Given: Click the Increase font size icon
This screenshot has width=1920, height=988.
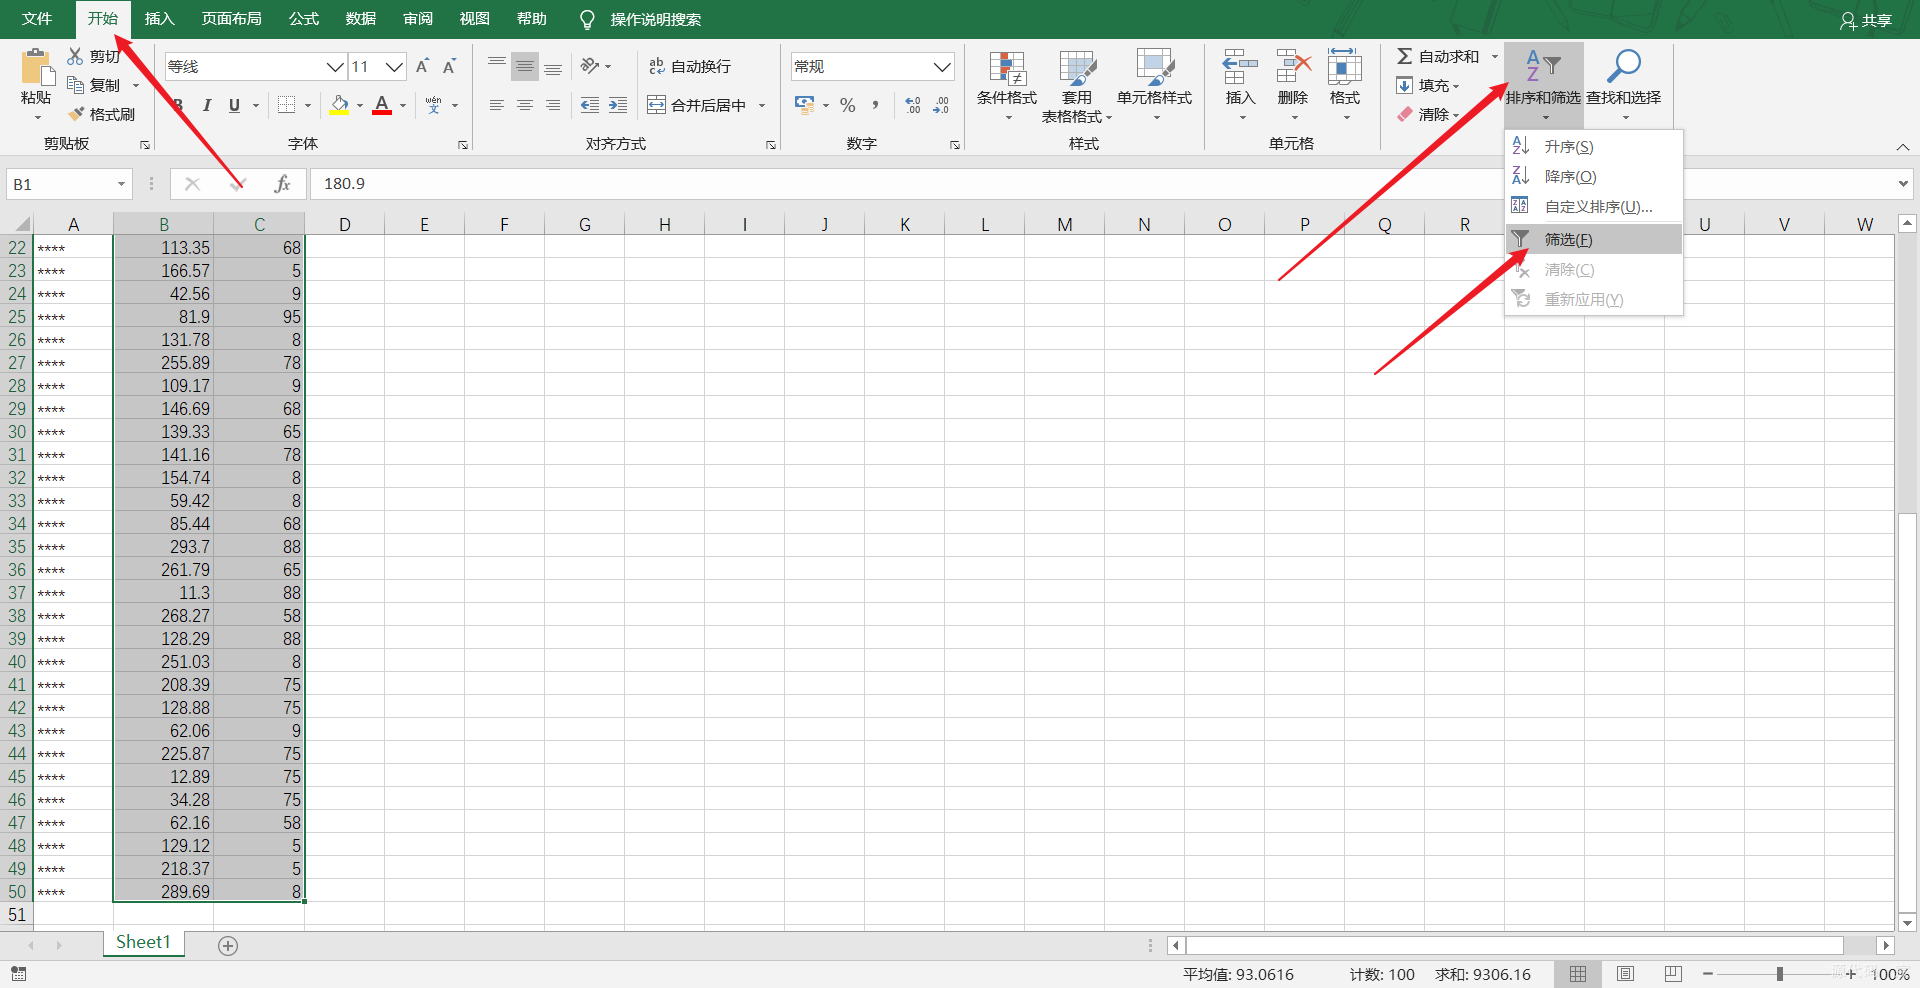Looking at the screenshot, I should pos(422,66).
